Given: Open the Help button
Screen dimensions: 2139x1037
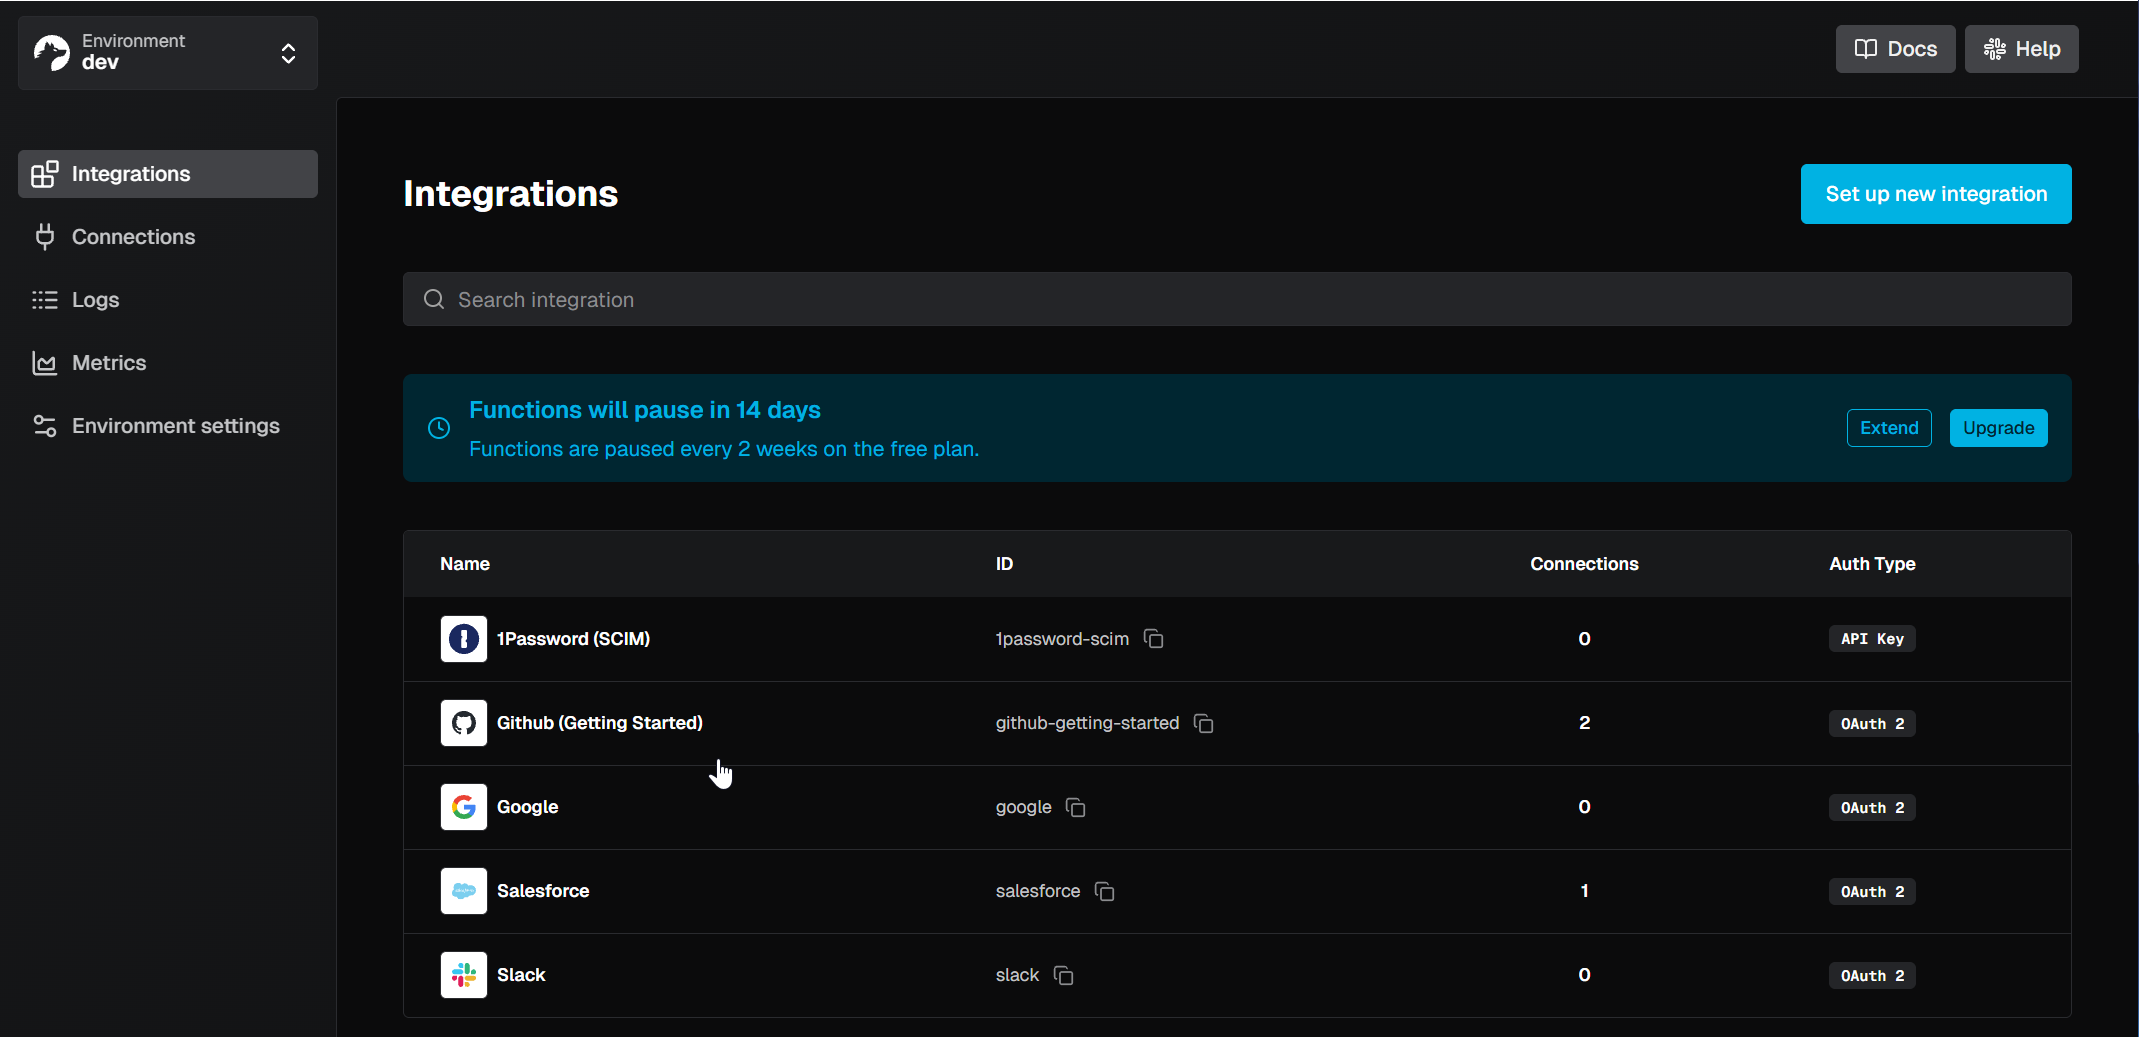Looking at the screenshot, I should point(2022,49).
